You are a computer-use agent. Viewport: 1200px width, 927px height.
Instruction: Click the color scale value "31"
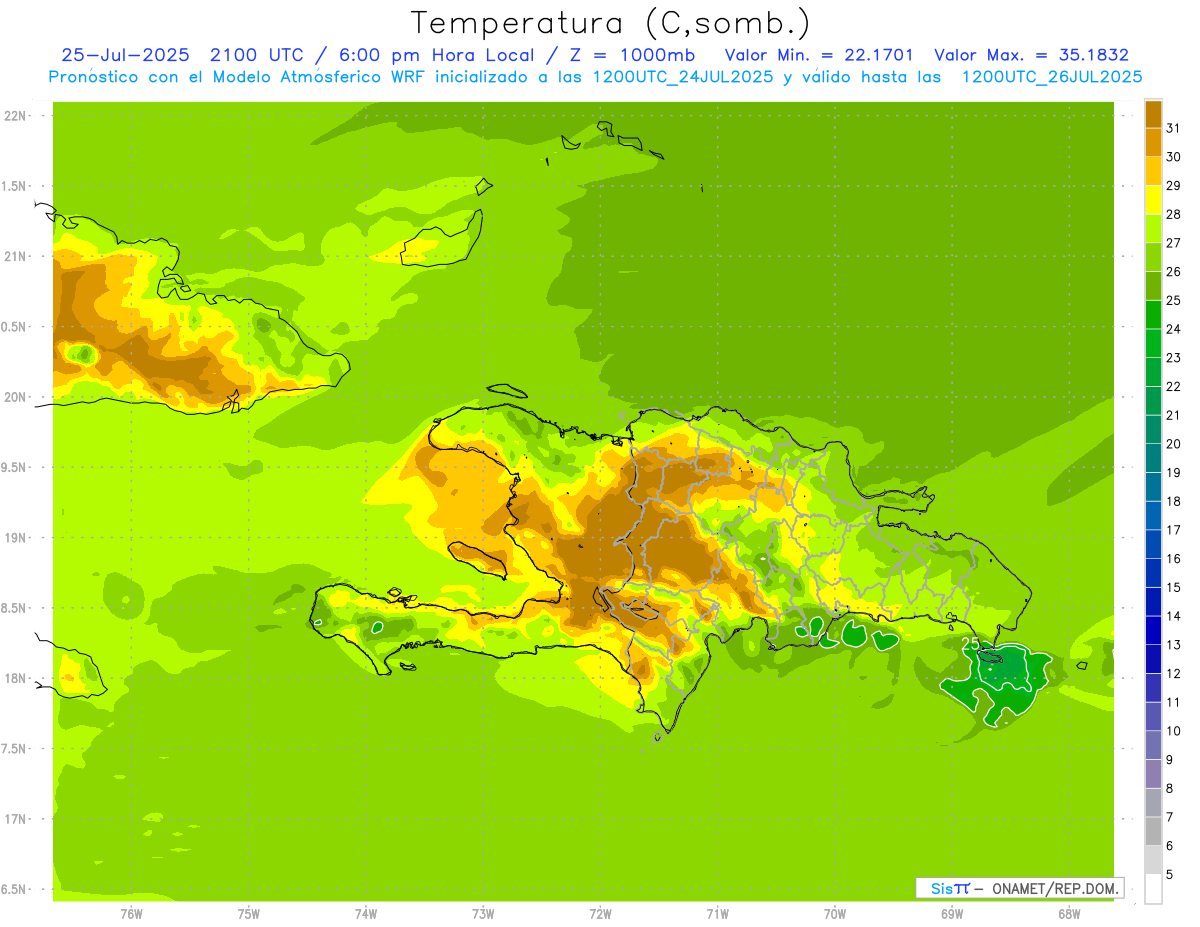(x=1173, y=128)
